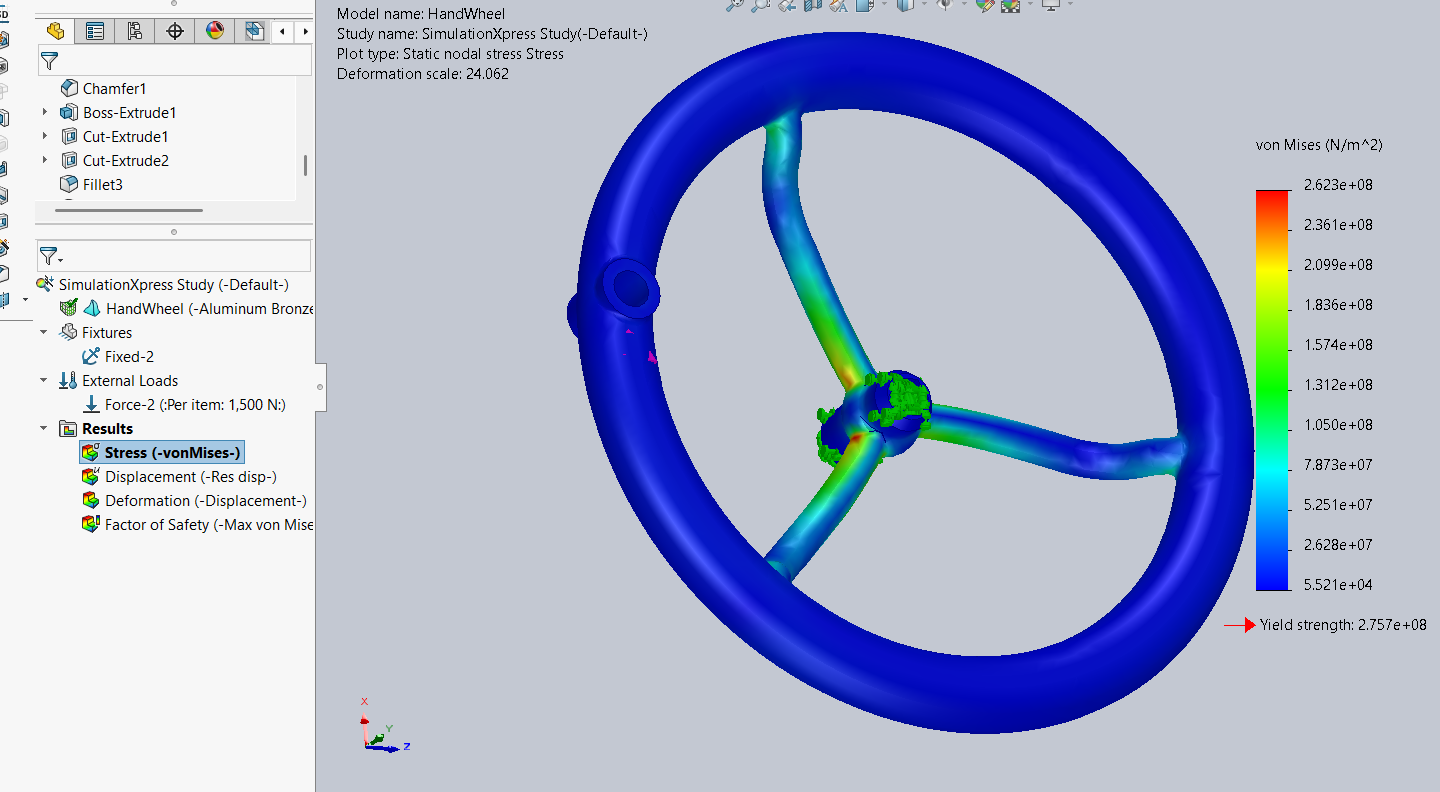Click the FeatureManager filter funnel icon
This screenshot has width=1440, height=792.
click(x=49, y=62)
